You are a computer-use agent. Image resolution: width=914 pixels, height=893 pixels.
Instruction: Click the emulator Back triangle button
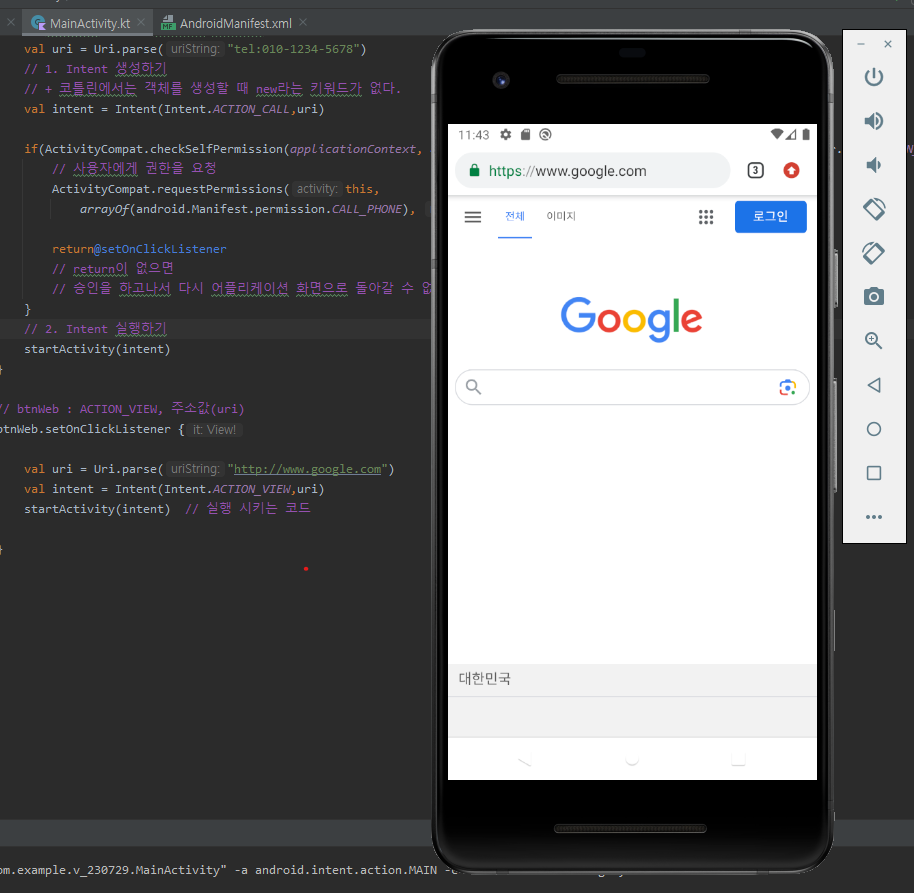click(x=873, y=385)
